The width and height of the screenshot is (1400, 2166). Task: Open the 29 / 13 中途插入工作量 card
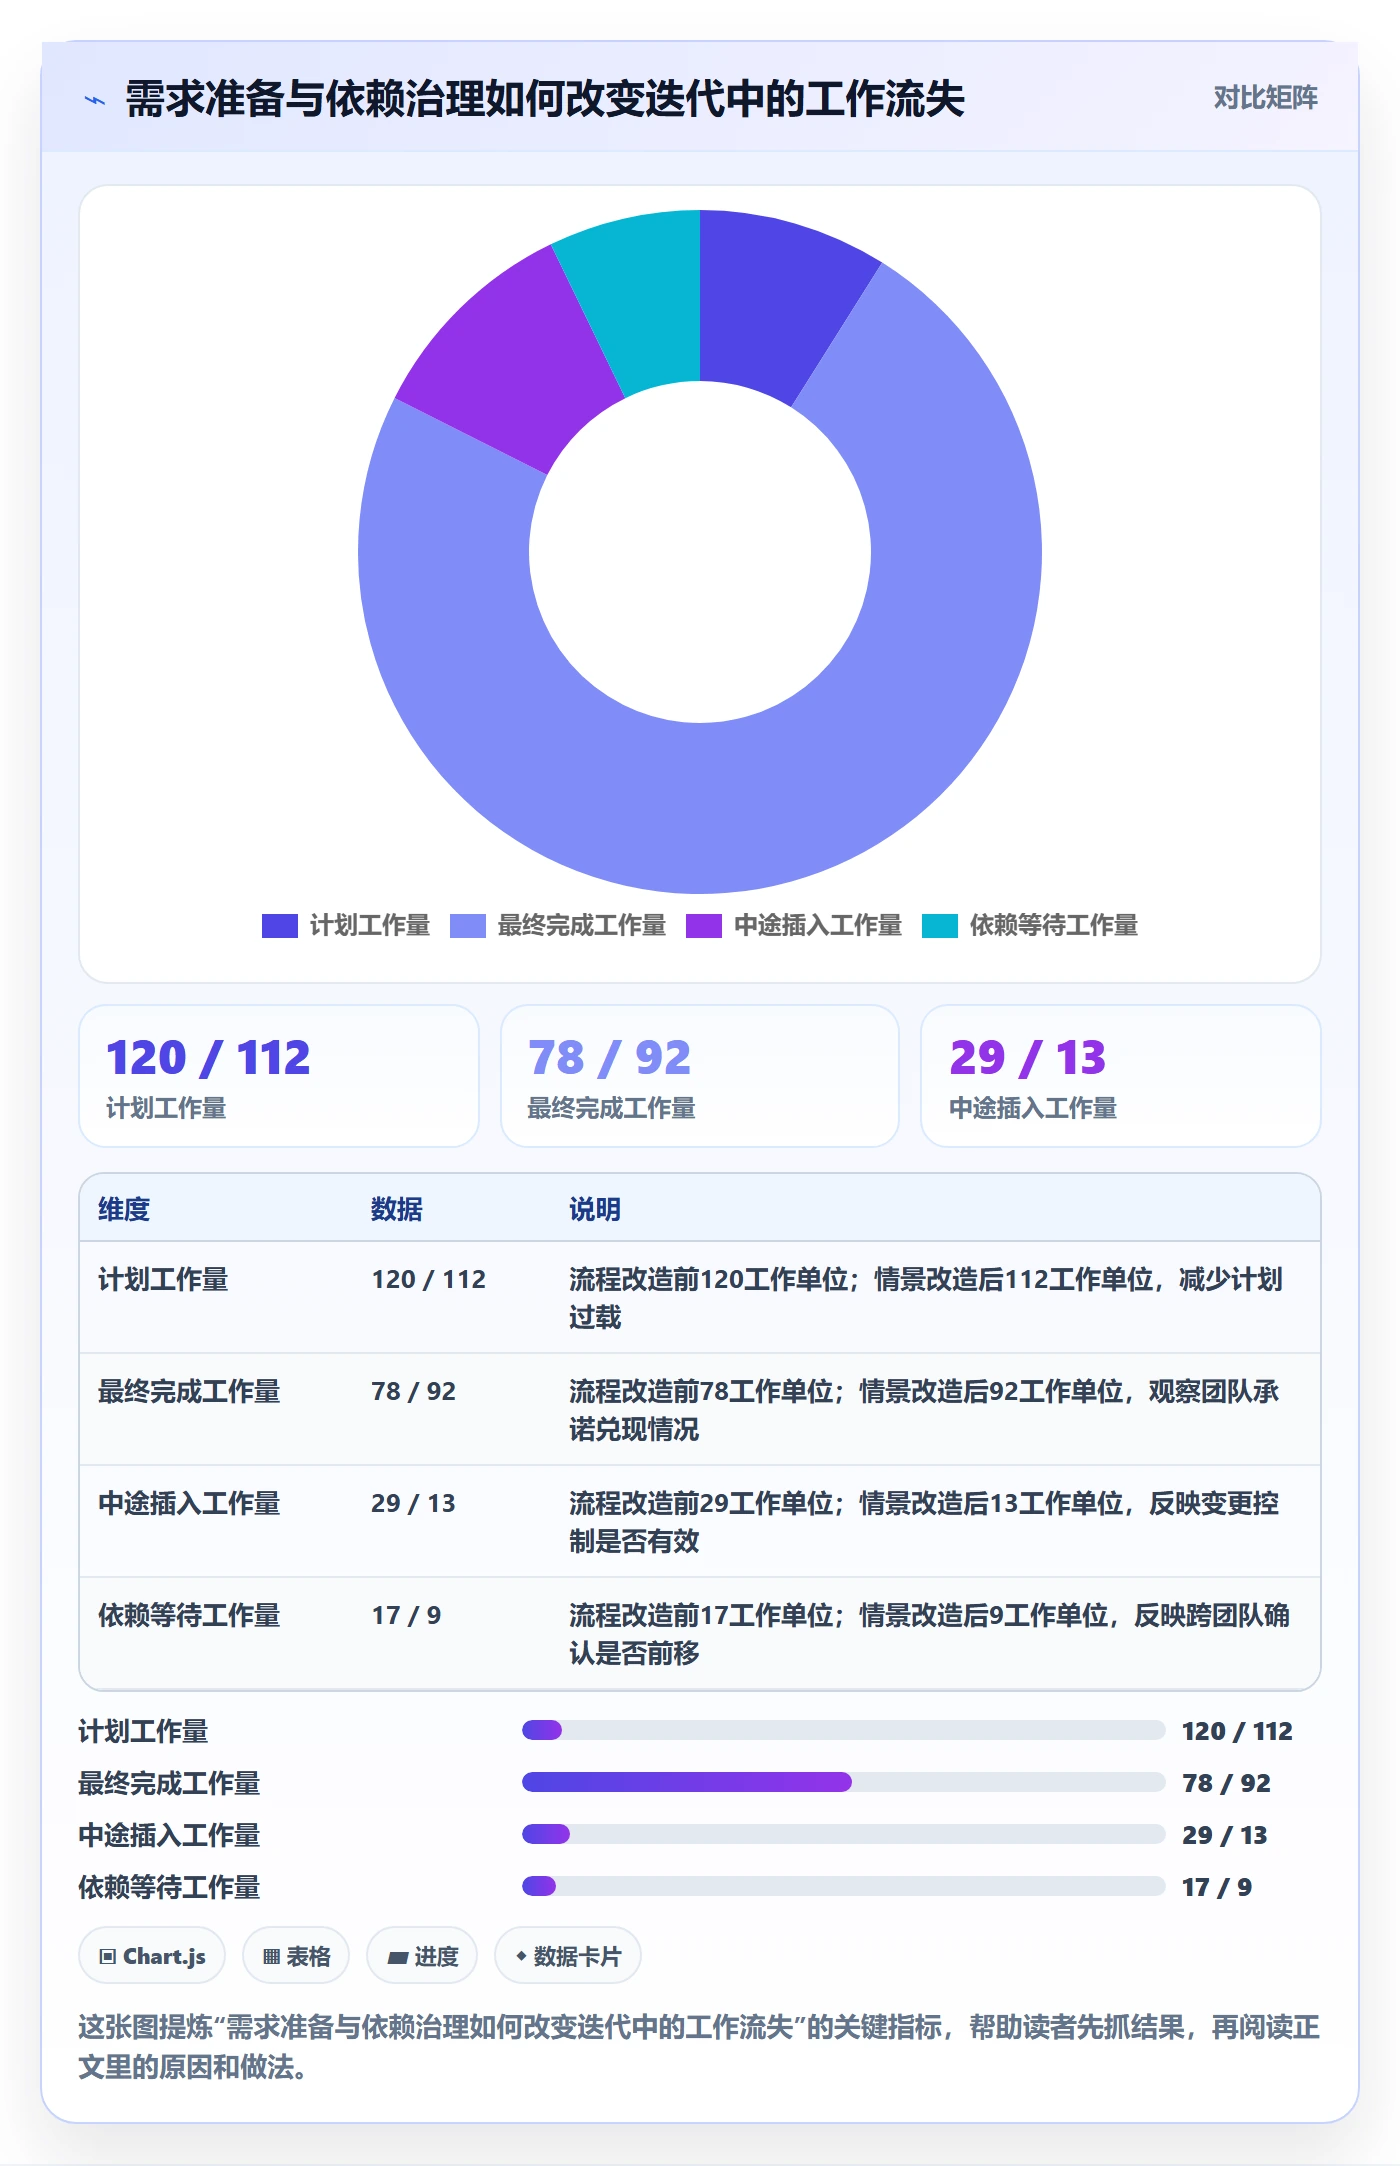pos(1121,1076)
